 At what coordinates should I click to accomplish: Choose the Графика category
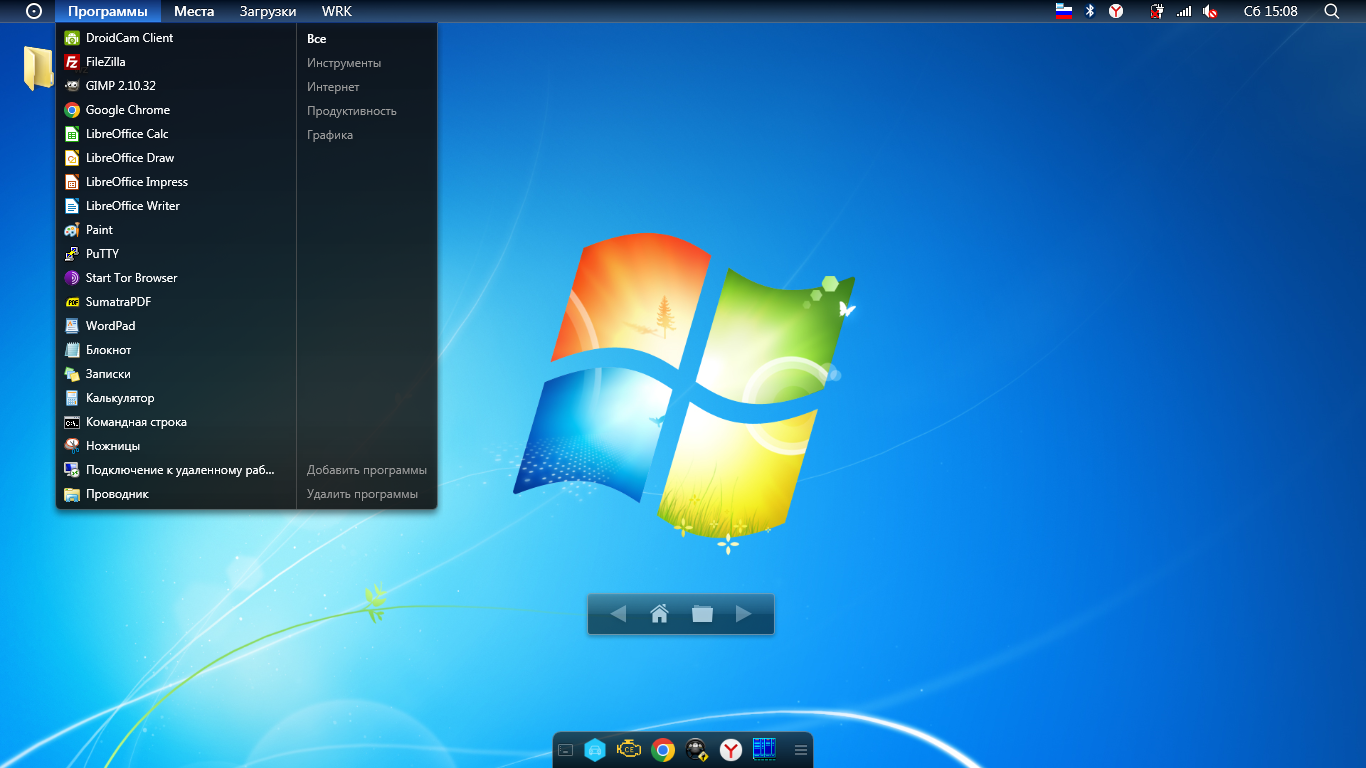pyautogui.click(x=330, y=135)
